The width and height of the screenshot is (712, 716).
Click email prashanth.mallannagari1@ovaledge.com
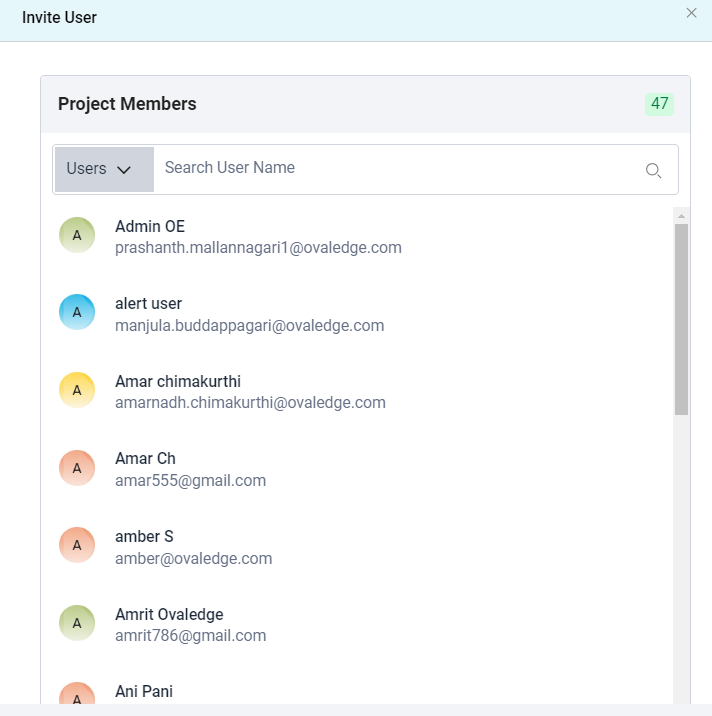258,248
